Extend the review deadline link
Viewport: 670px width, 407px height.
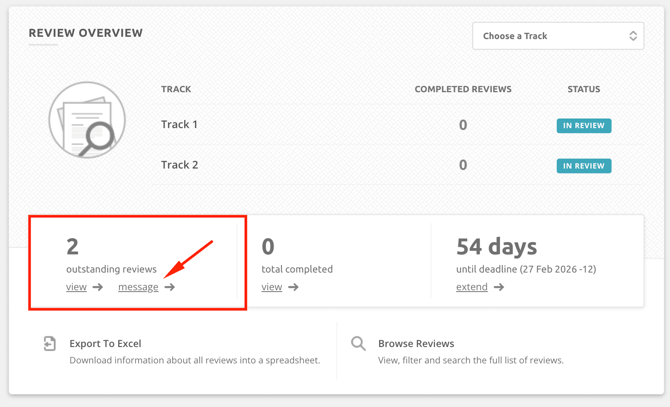coord(472,287)
